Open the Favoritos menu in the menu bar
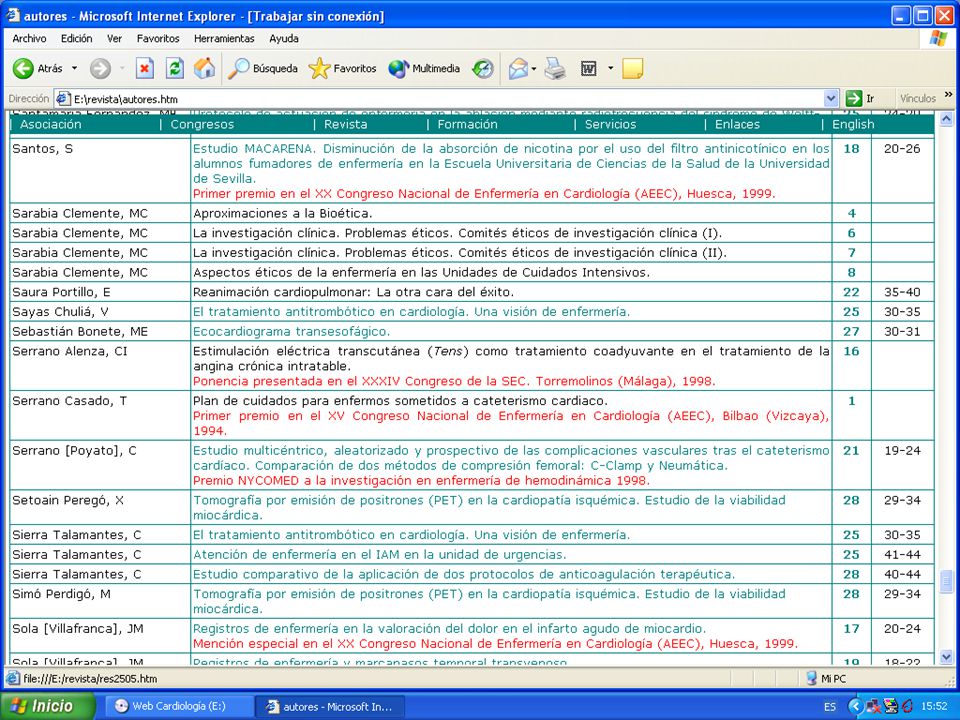This screenshot has height=720, width=960. 158,39
